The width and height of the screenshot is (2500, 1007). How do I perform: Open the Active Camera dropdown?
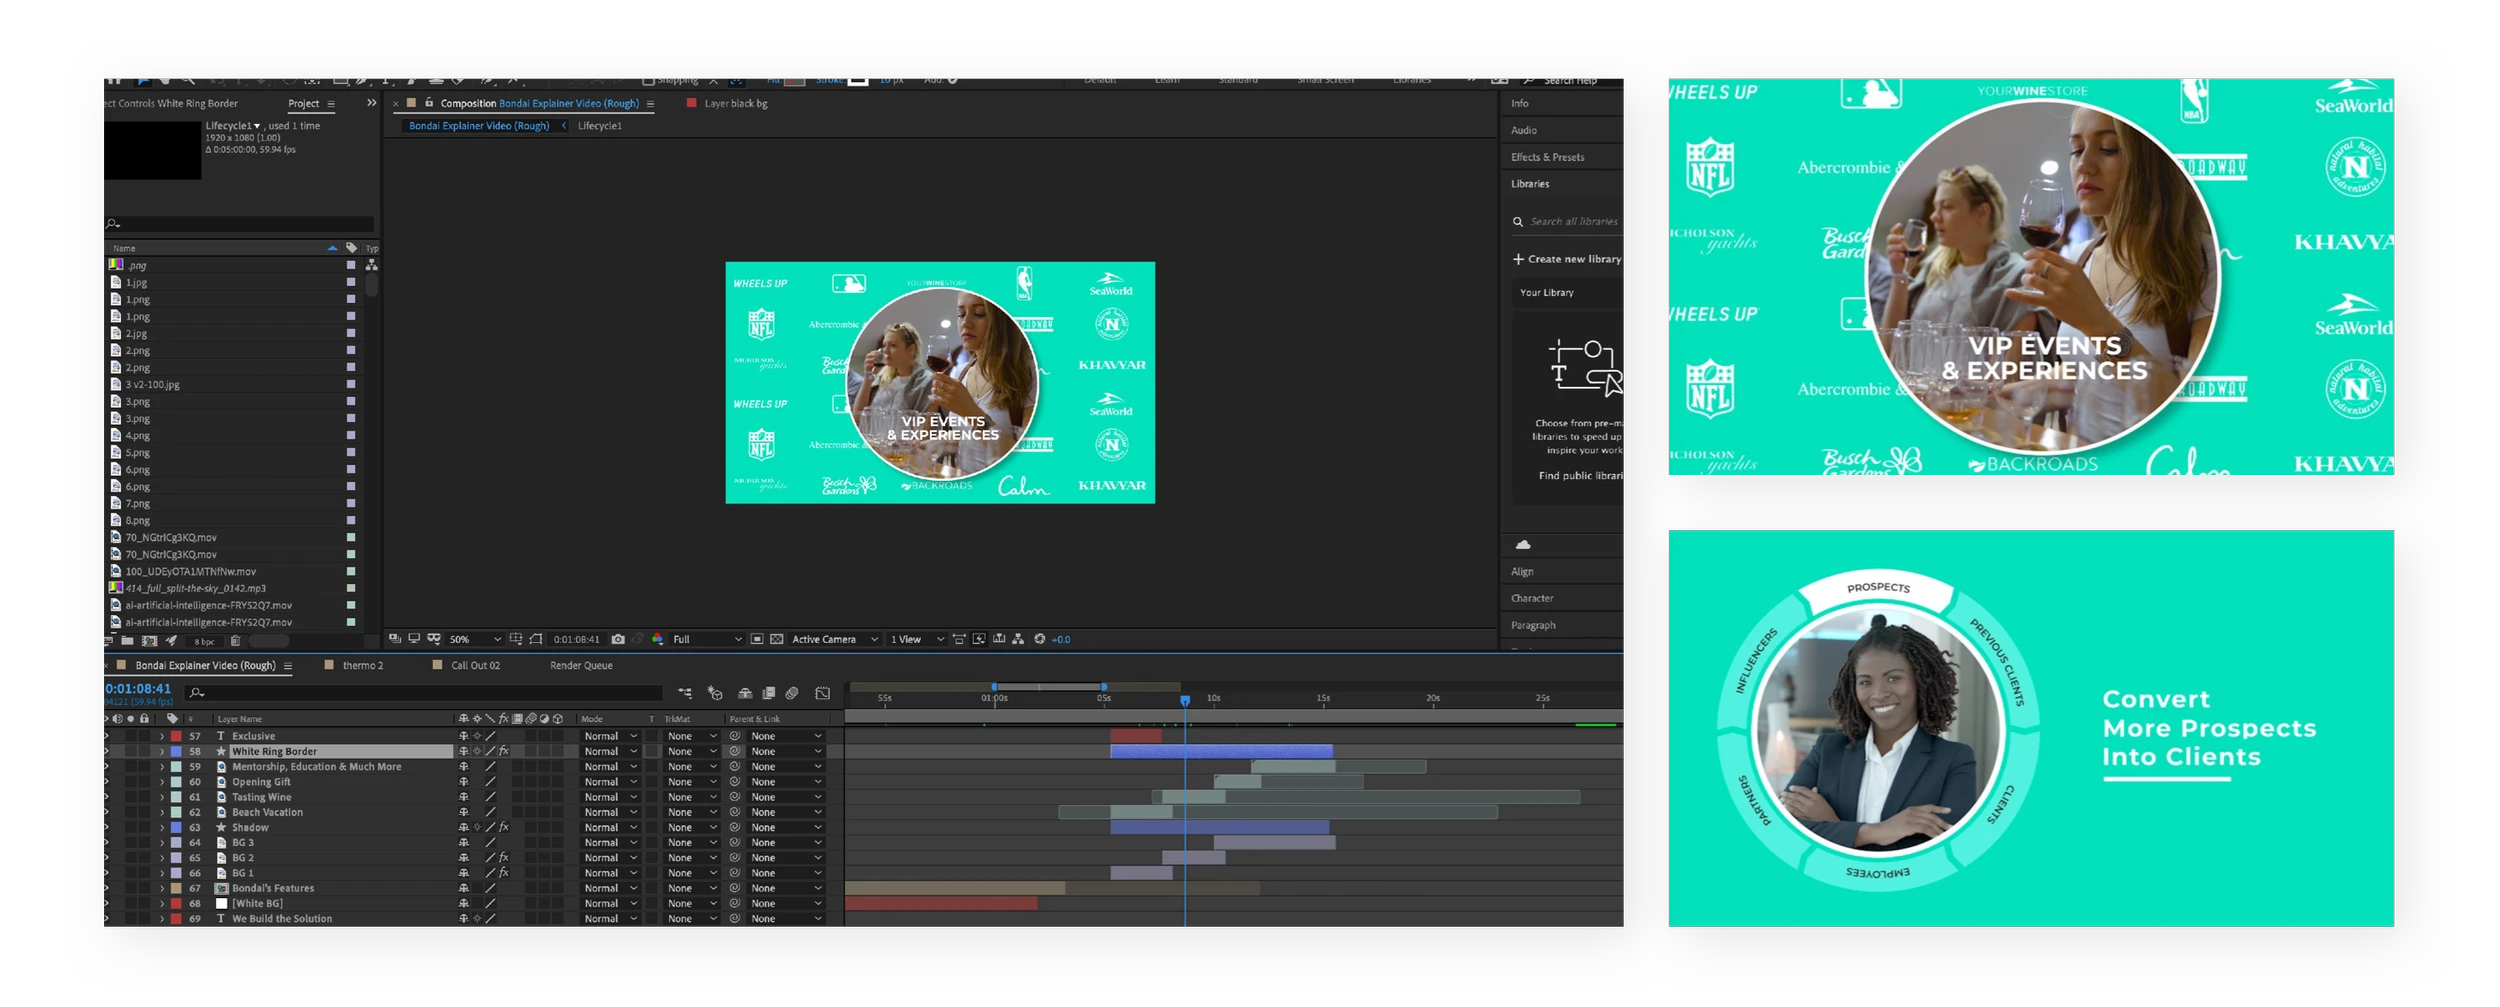coord(834,639)
